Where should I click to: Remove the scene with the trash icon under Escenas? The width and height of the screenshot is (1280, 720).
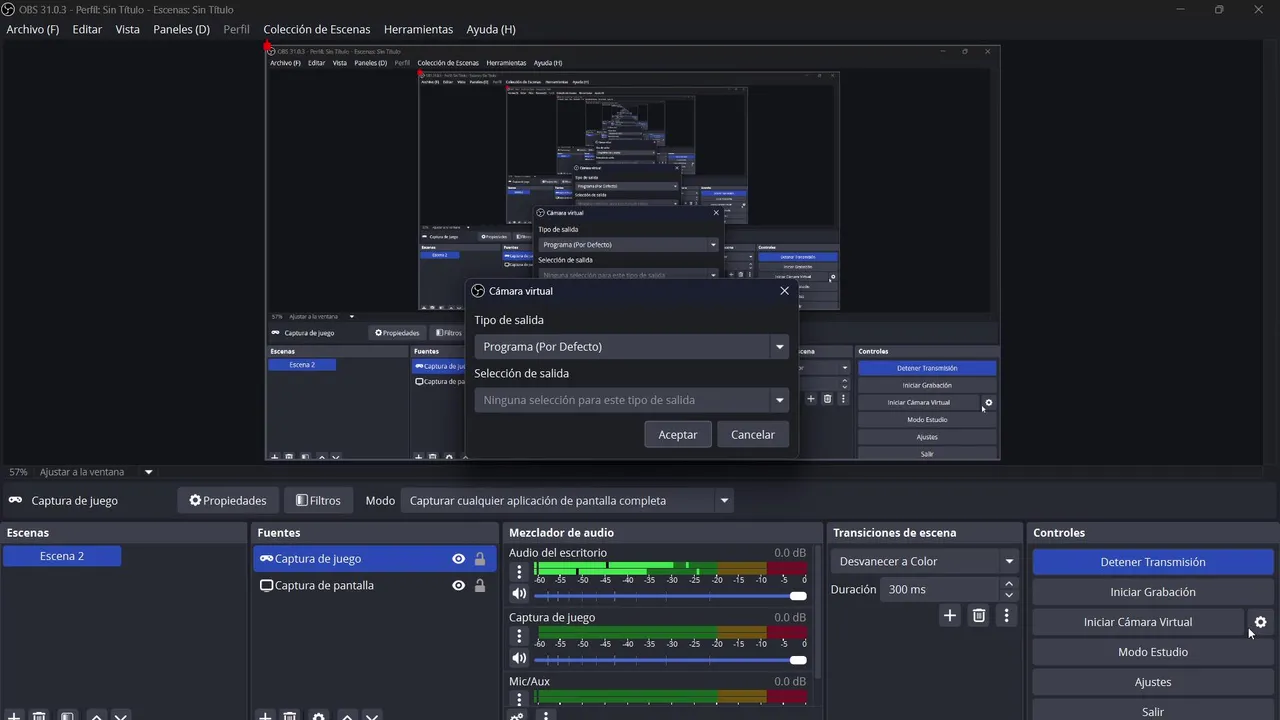click(x=39, y=715)
